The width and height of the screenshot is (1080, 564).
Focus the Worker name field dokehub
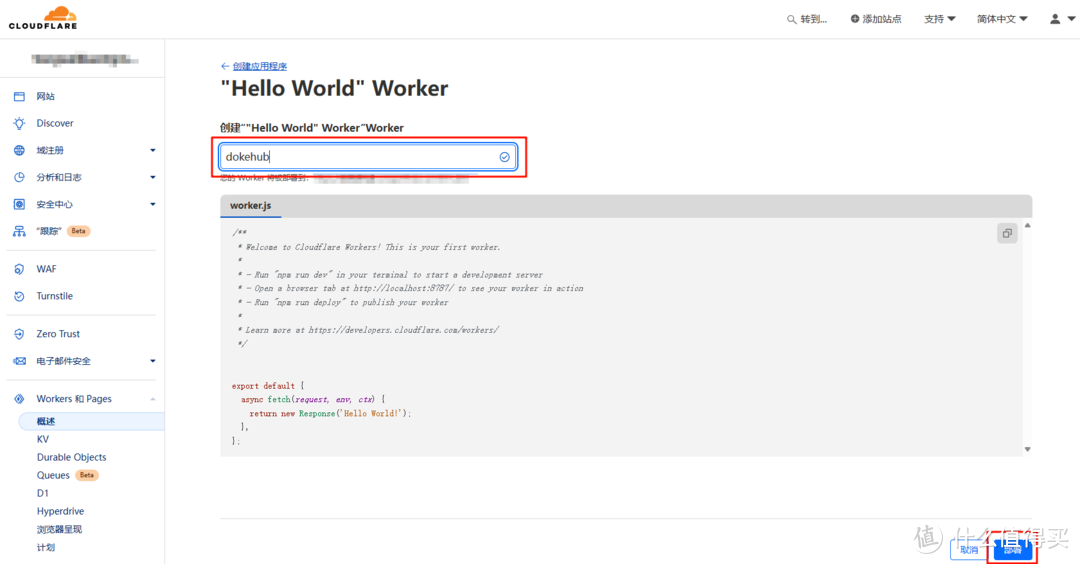[x=368, y=157]
